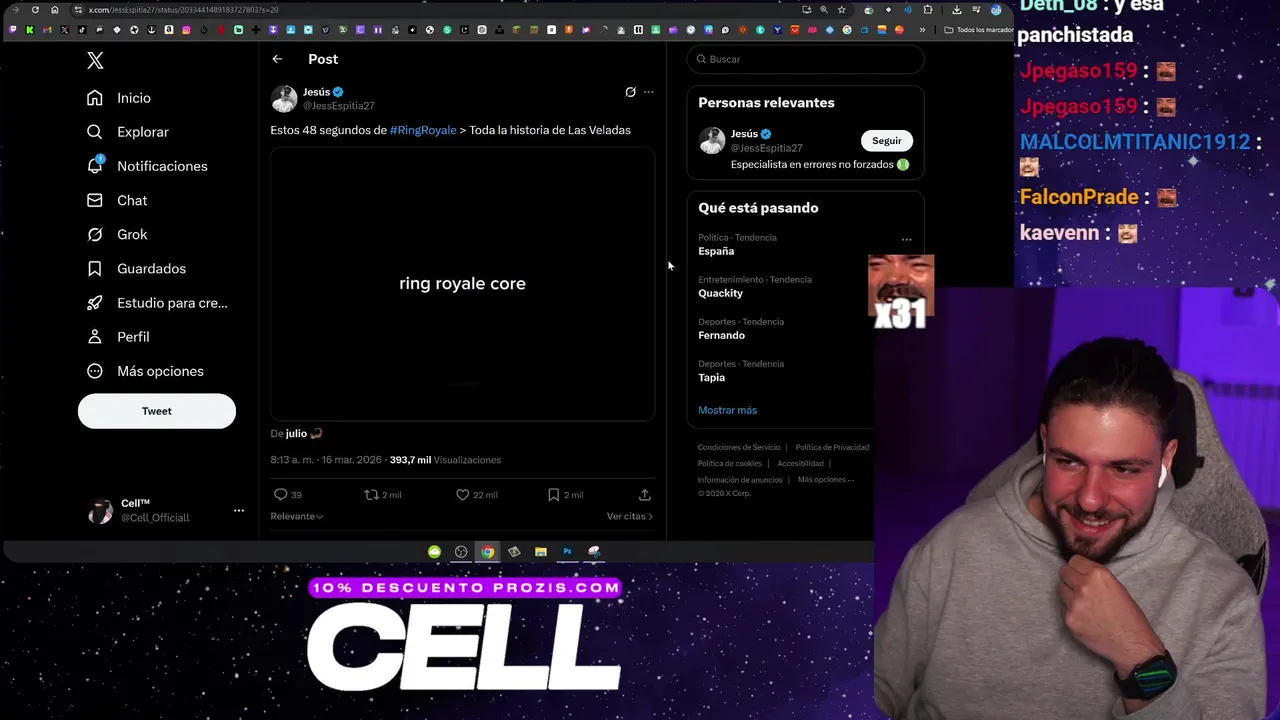Reply using the comment icon showing 39
Image resolution: width=1280 pixels, height=720 pixels.
tap(288, 495)
